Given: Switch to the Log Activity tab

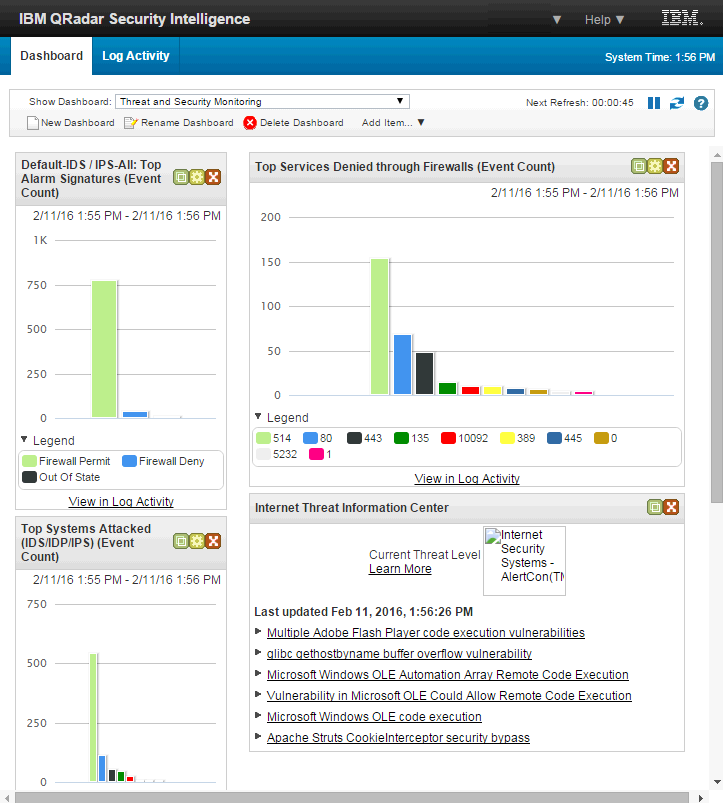Looking at the screenshot, I should [x=136, y=56].
